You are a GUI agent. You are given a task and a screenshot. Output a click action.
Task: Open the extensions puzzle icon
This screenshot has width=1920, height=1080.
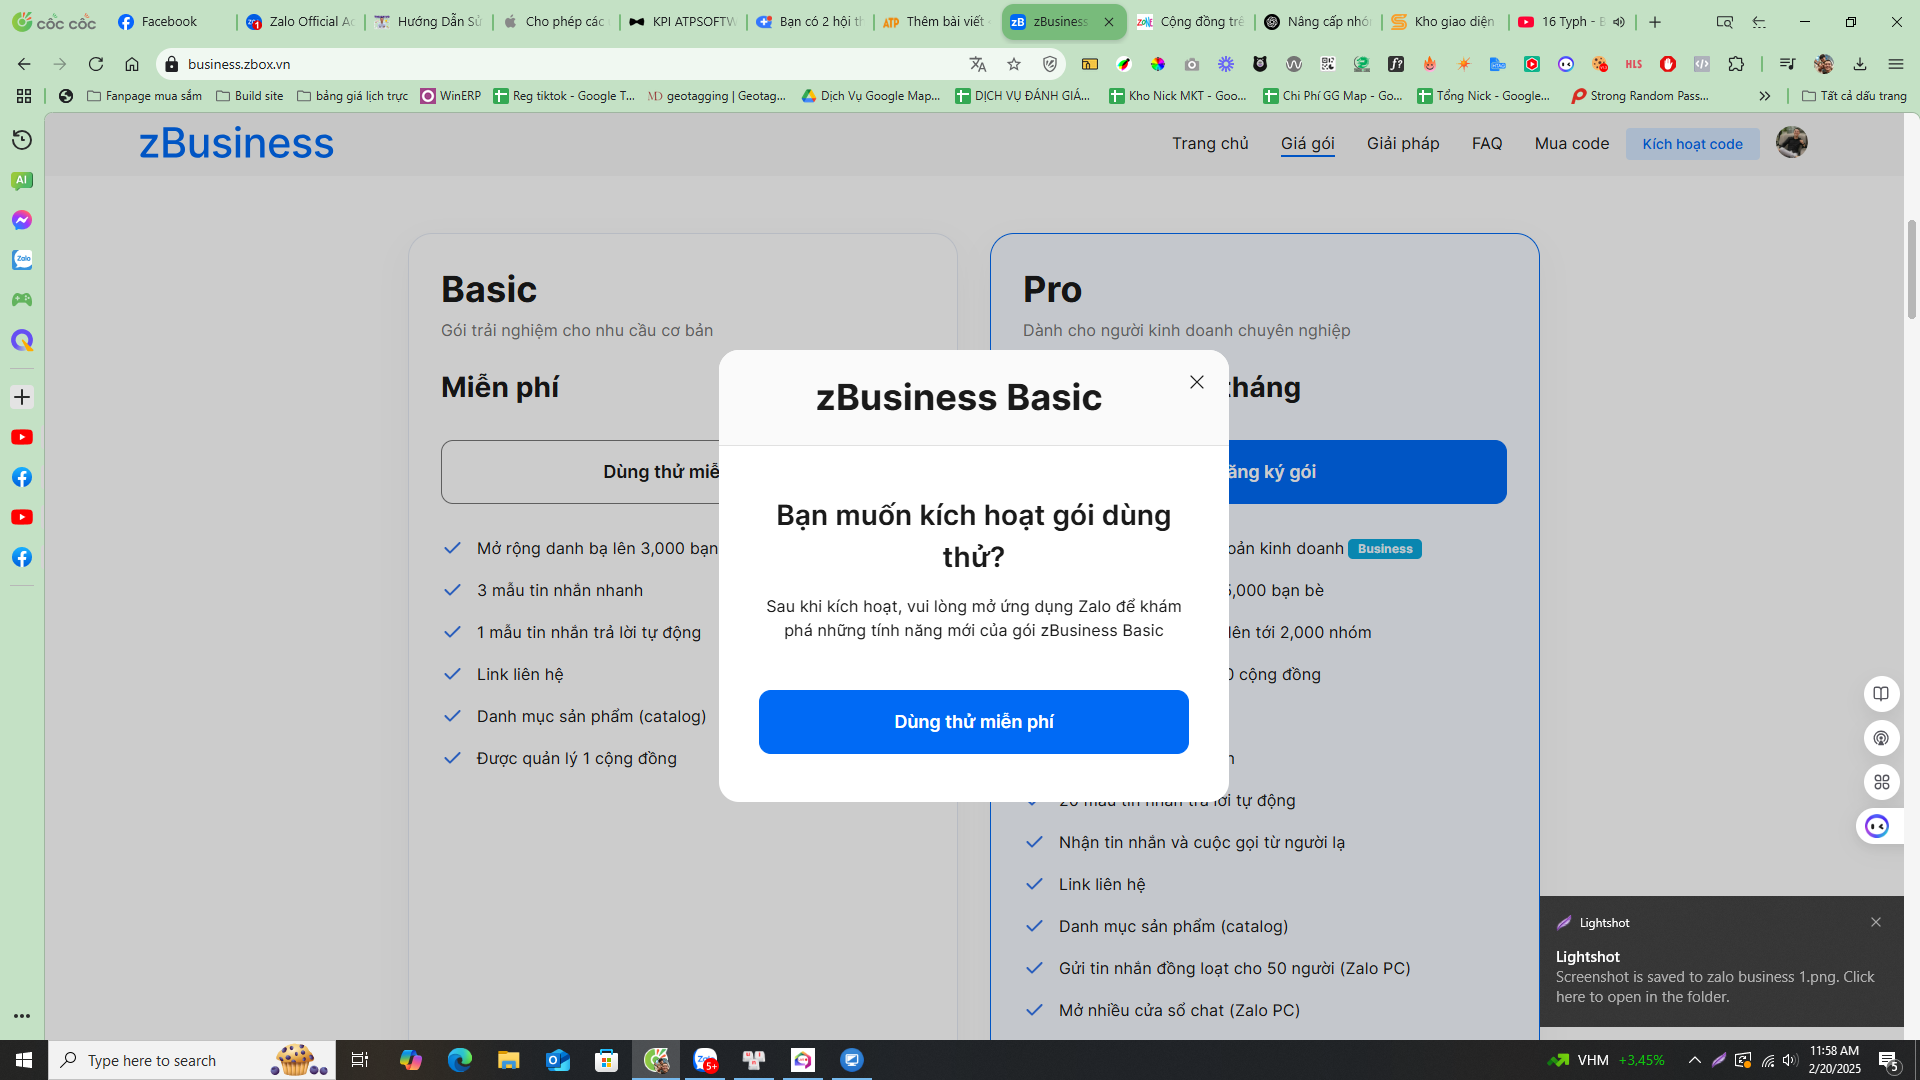click(x=1736, y=64)
